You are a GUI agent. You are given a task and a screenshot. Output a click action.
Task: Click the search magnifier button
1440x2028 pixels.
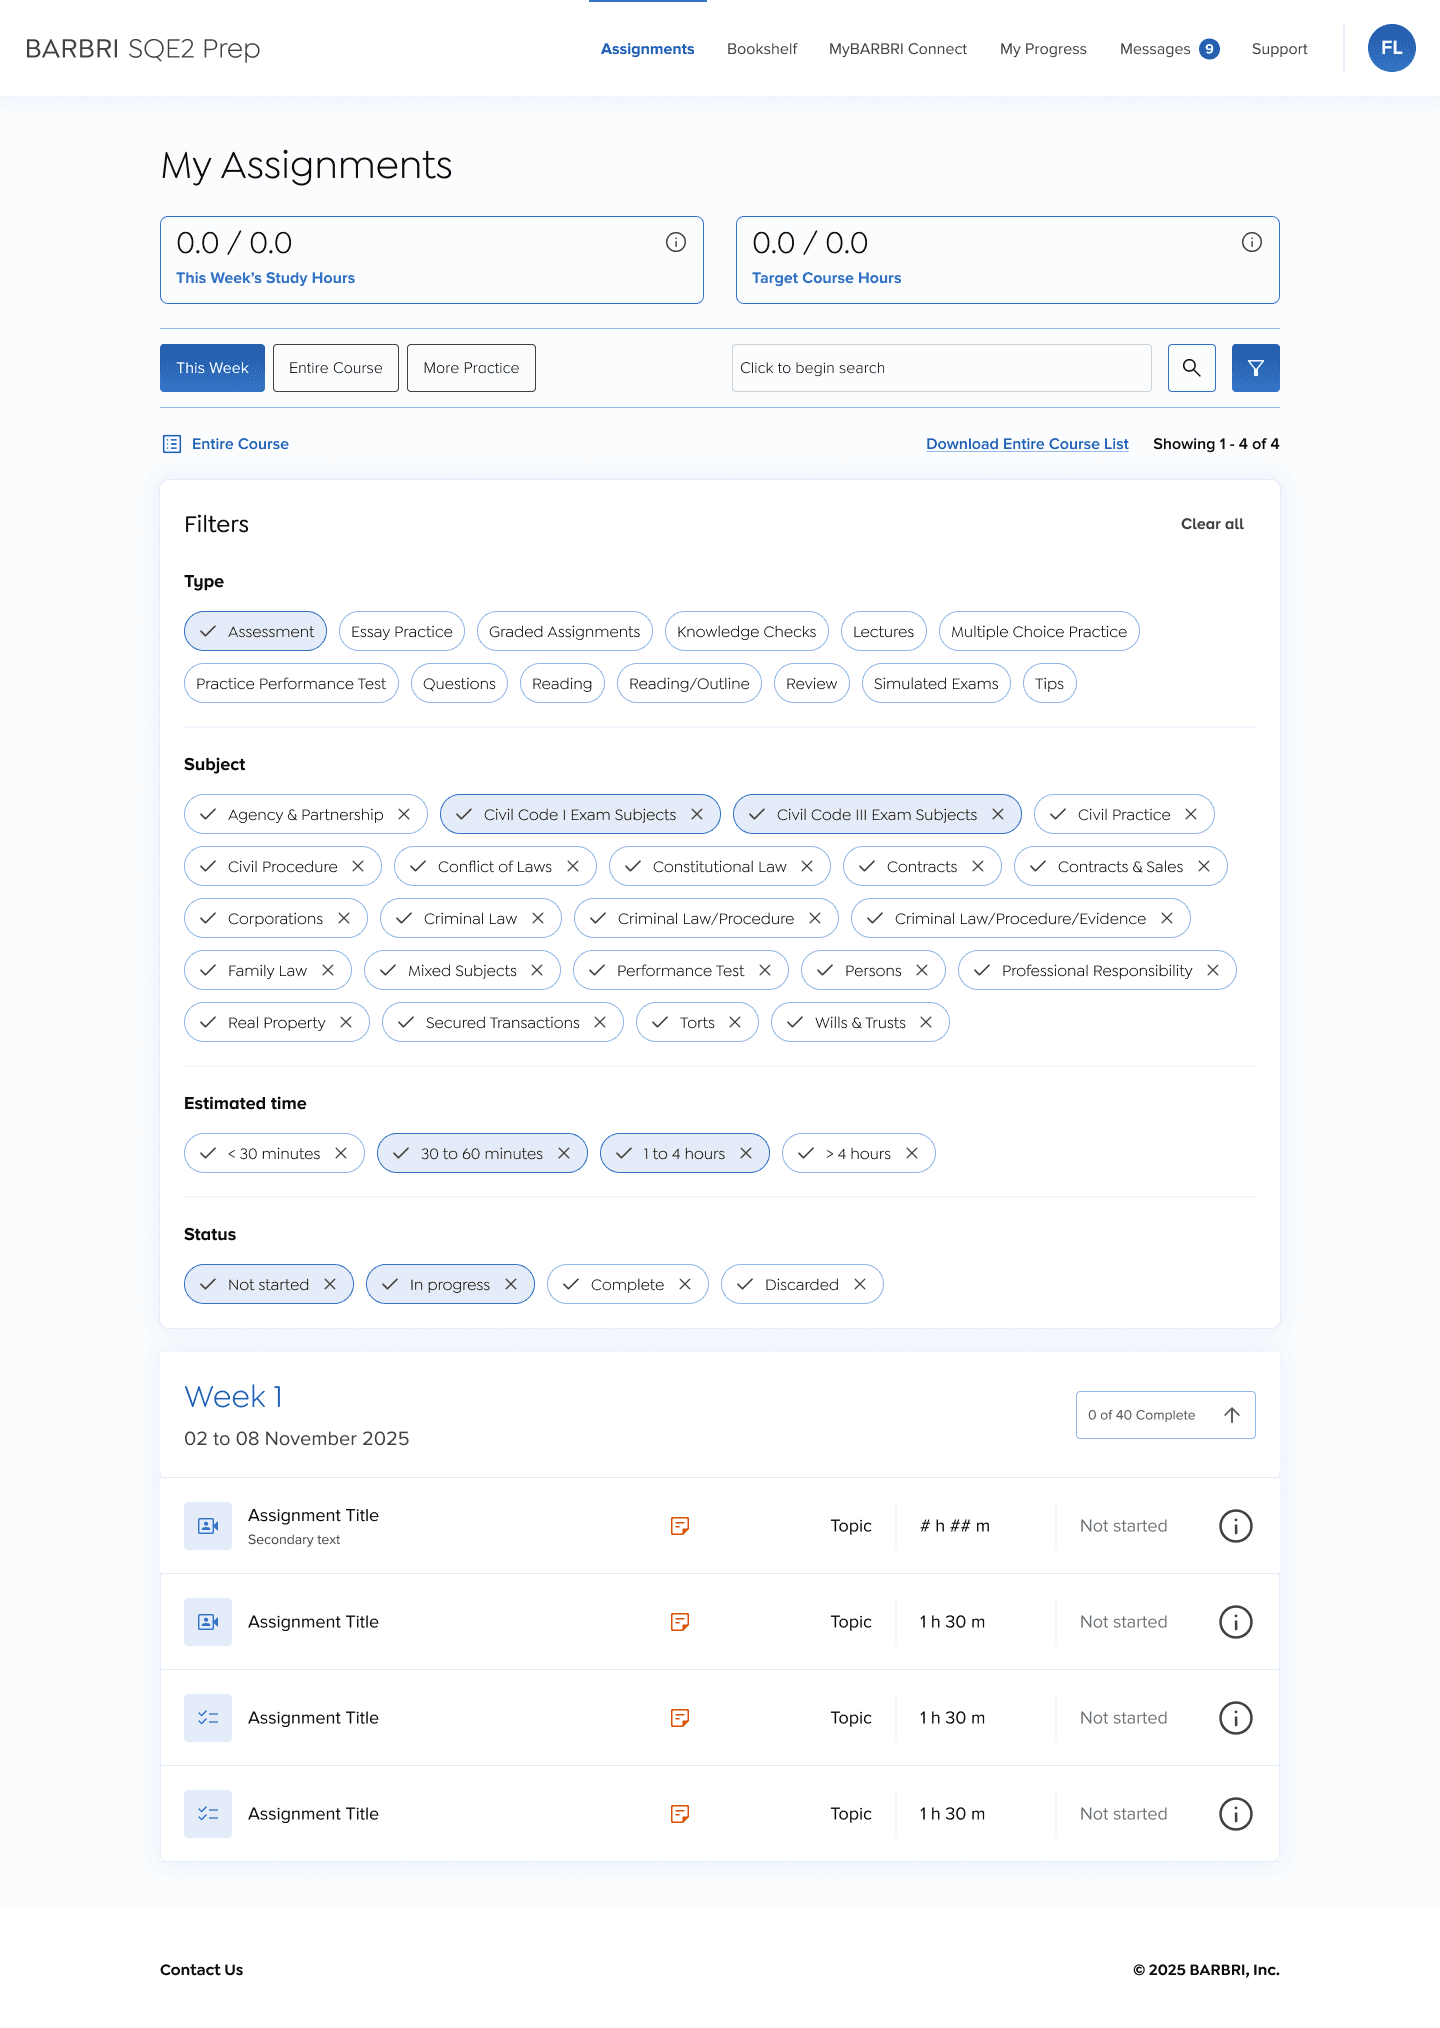pyautogui.click(x=1191, y=368)
